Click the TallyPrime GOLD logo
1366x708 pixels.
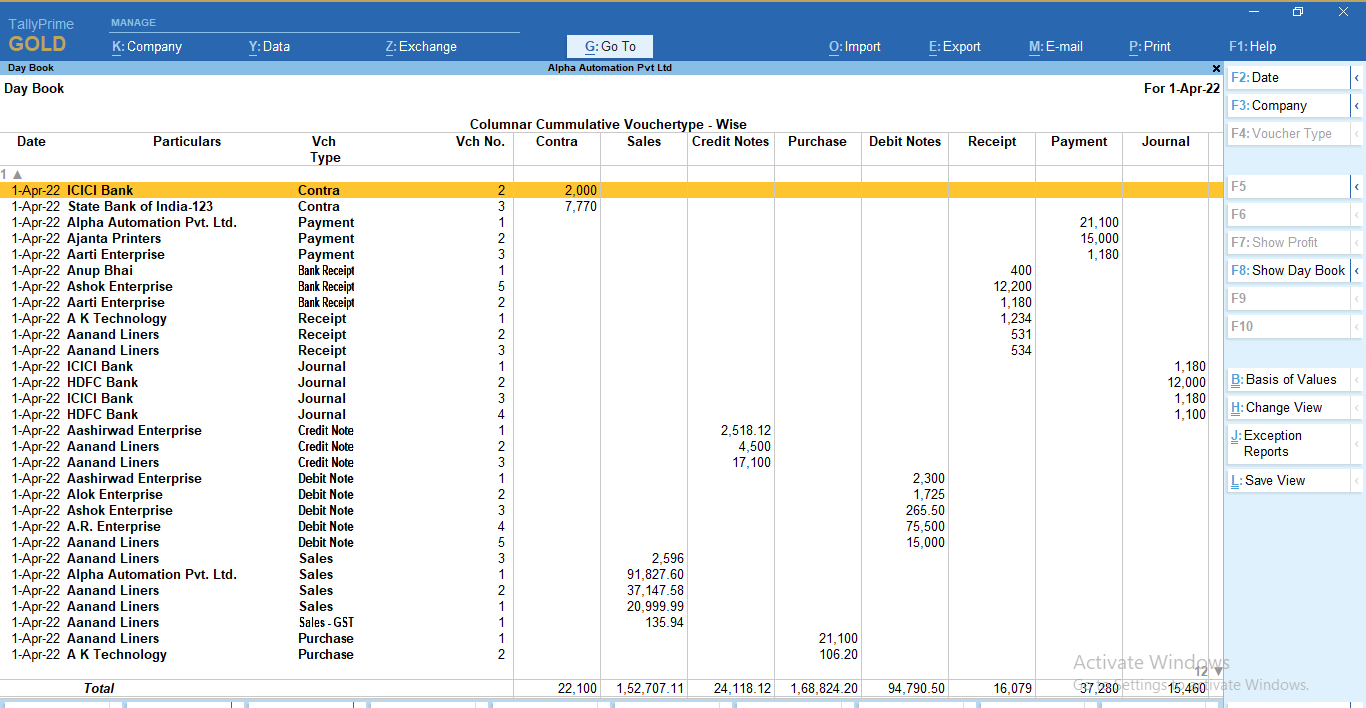tap(40, 33)
